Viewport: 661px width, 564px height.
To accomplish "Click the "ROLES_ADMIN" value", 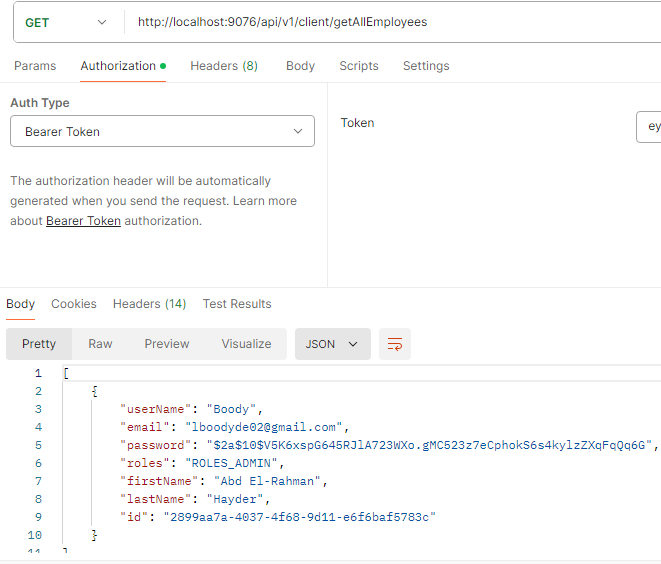I will coord(231,464).
